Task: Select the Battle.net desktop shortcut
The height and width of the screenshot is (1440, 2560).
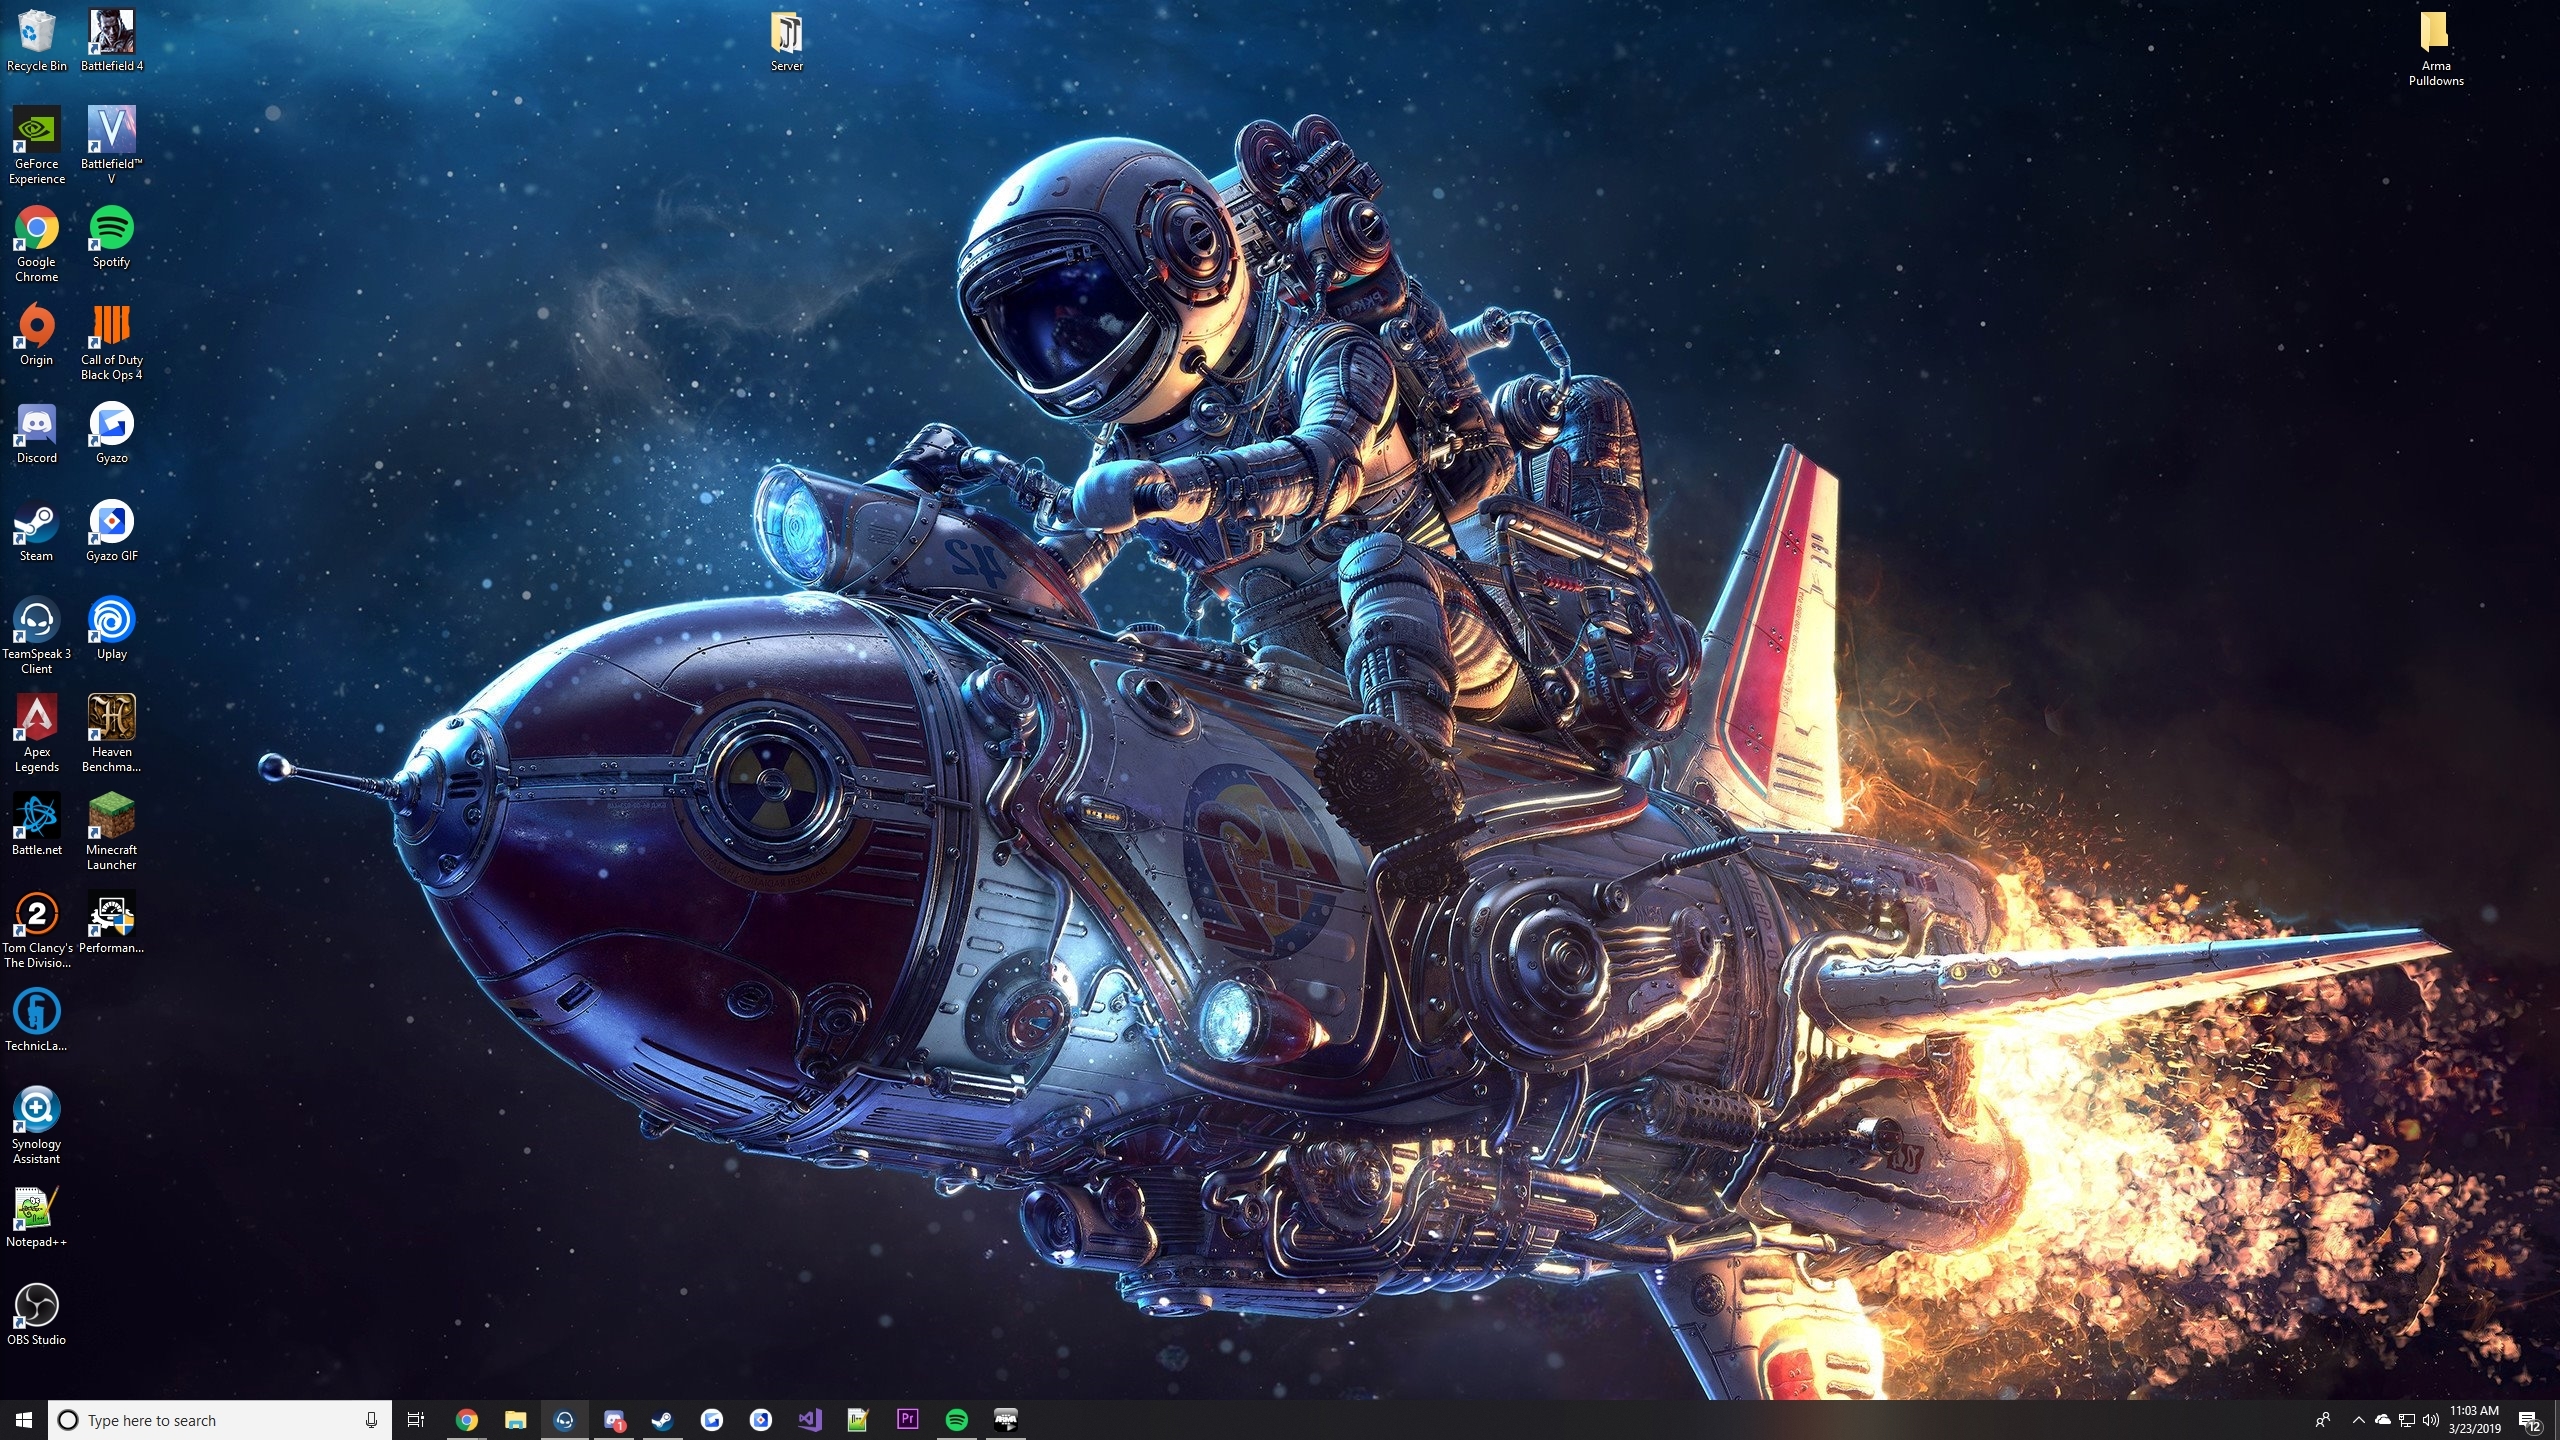Action: [36, 825]
